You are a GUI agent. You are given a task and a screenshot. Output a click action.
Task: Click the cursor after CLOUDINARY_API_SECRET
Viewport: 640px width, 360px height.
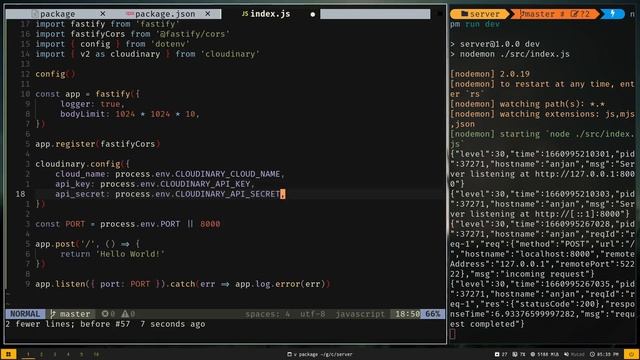tap(283, 194)
